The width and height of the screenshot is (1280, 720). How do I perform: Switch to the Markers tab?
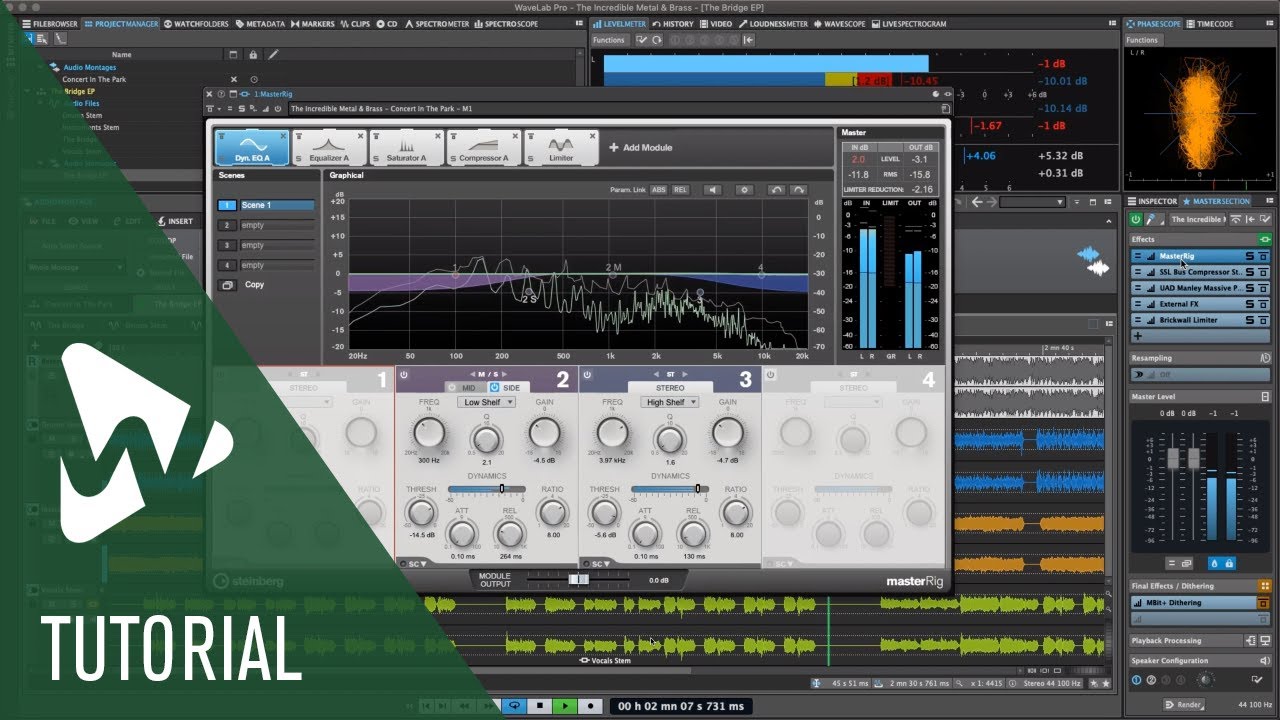tap(313, 23)
